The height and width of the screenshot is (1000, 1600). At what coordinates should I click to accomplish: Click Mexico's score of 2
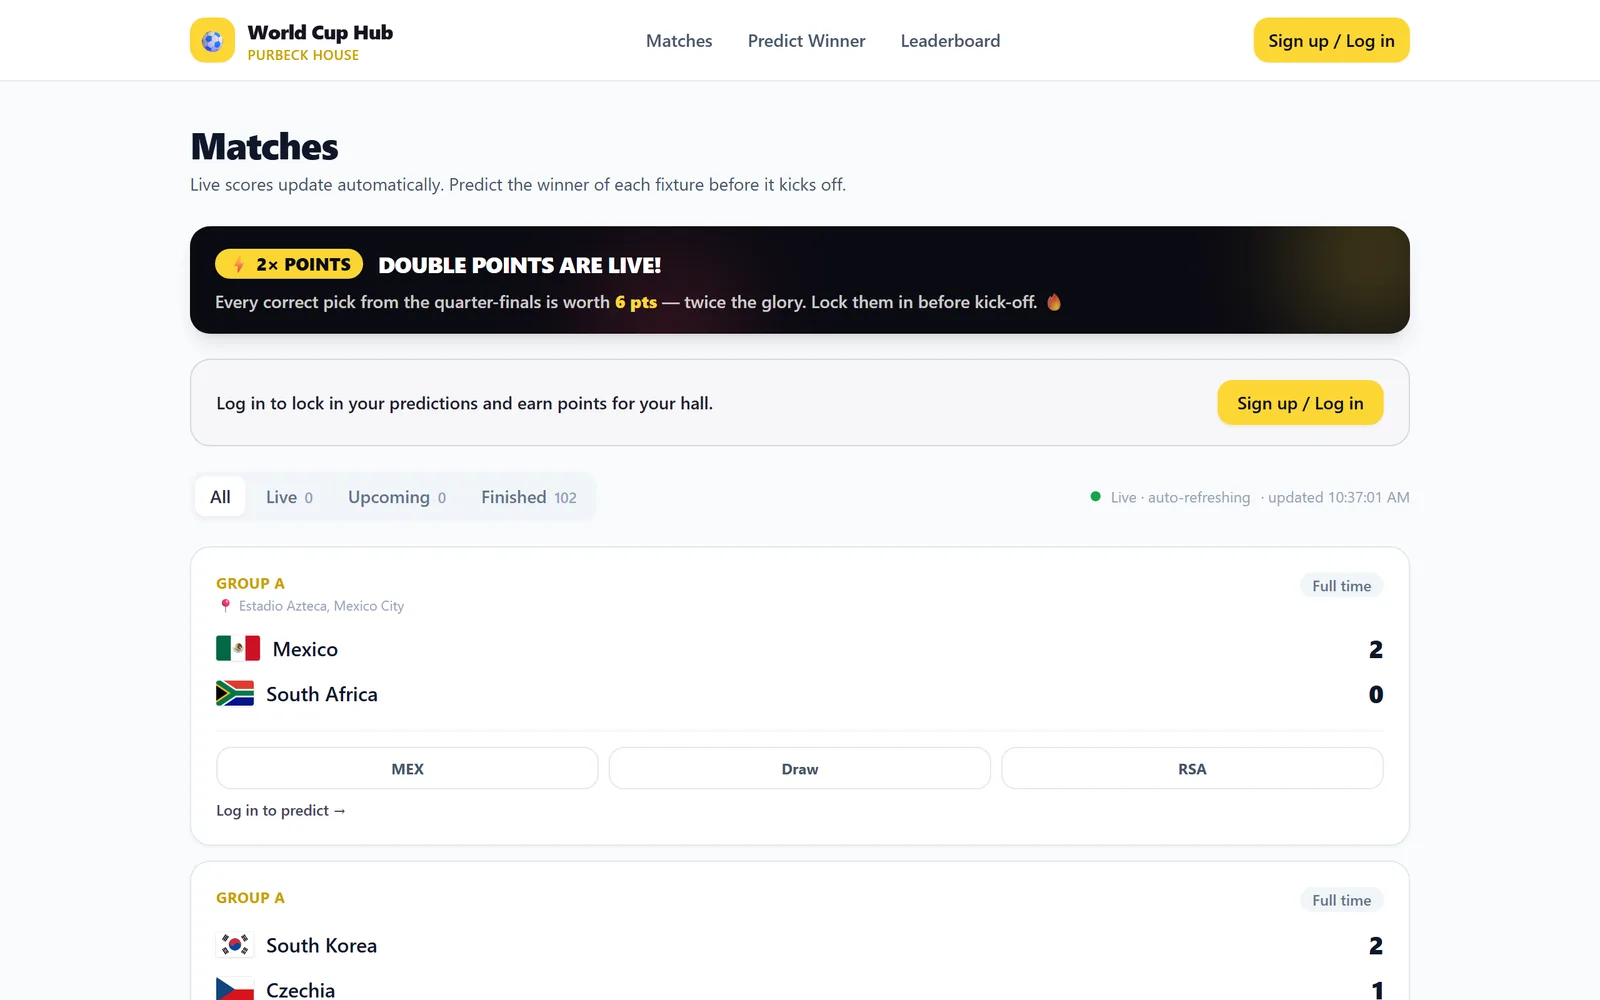click(1376, 649)
